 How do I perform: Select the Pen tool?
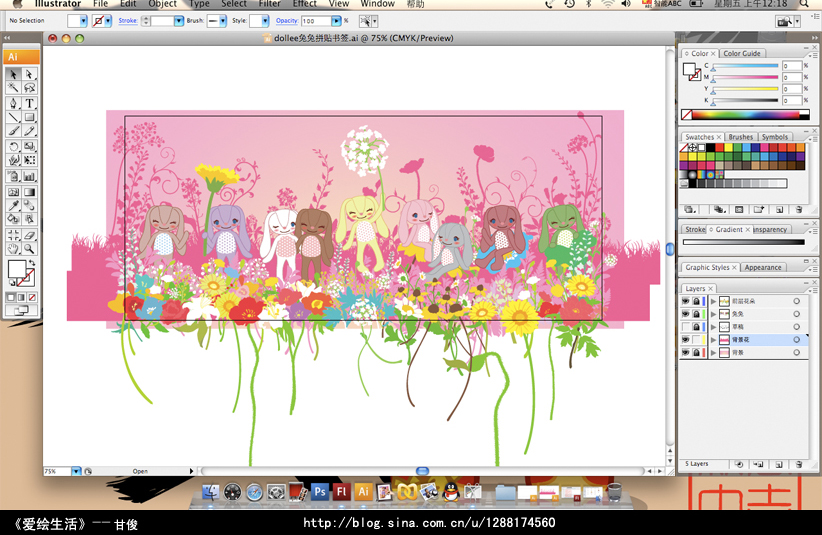point(14,103)
